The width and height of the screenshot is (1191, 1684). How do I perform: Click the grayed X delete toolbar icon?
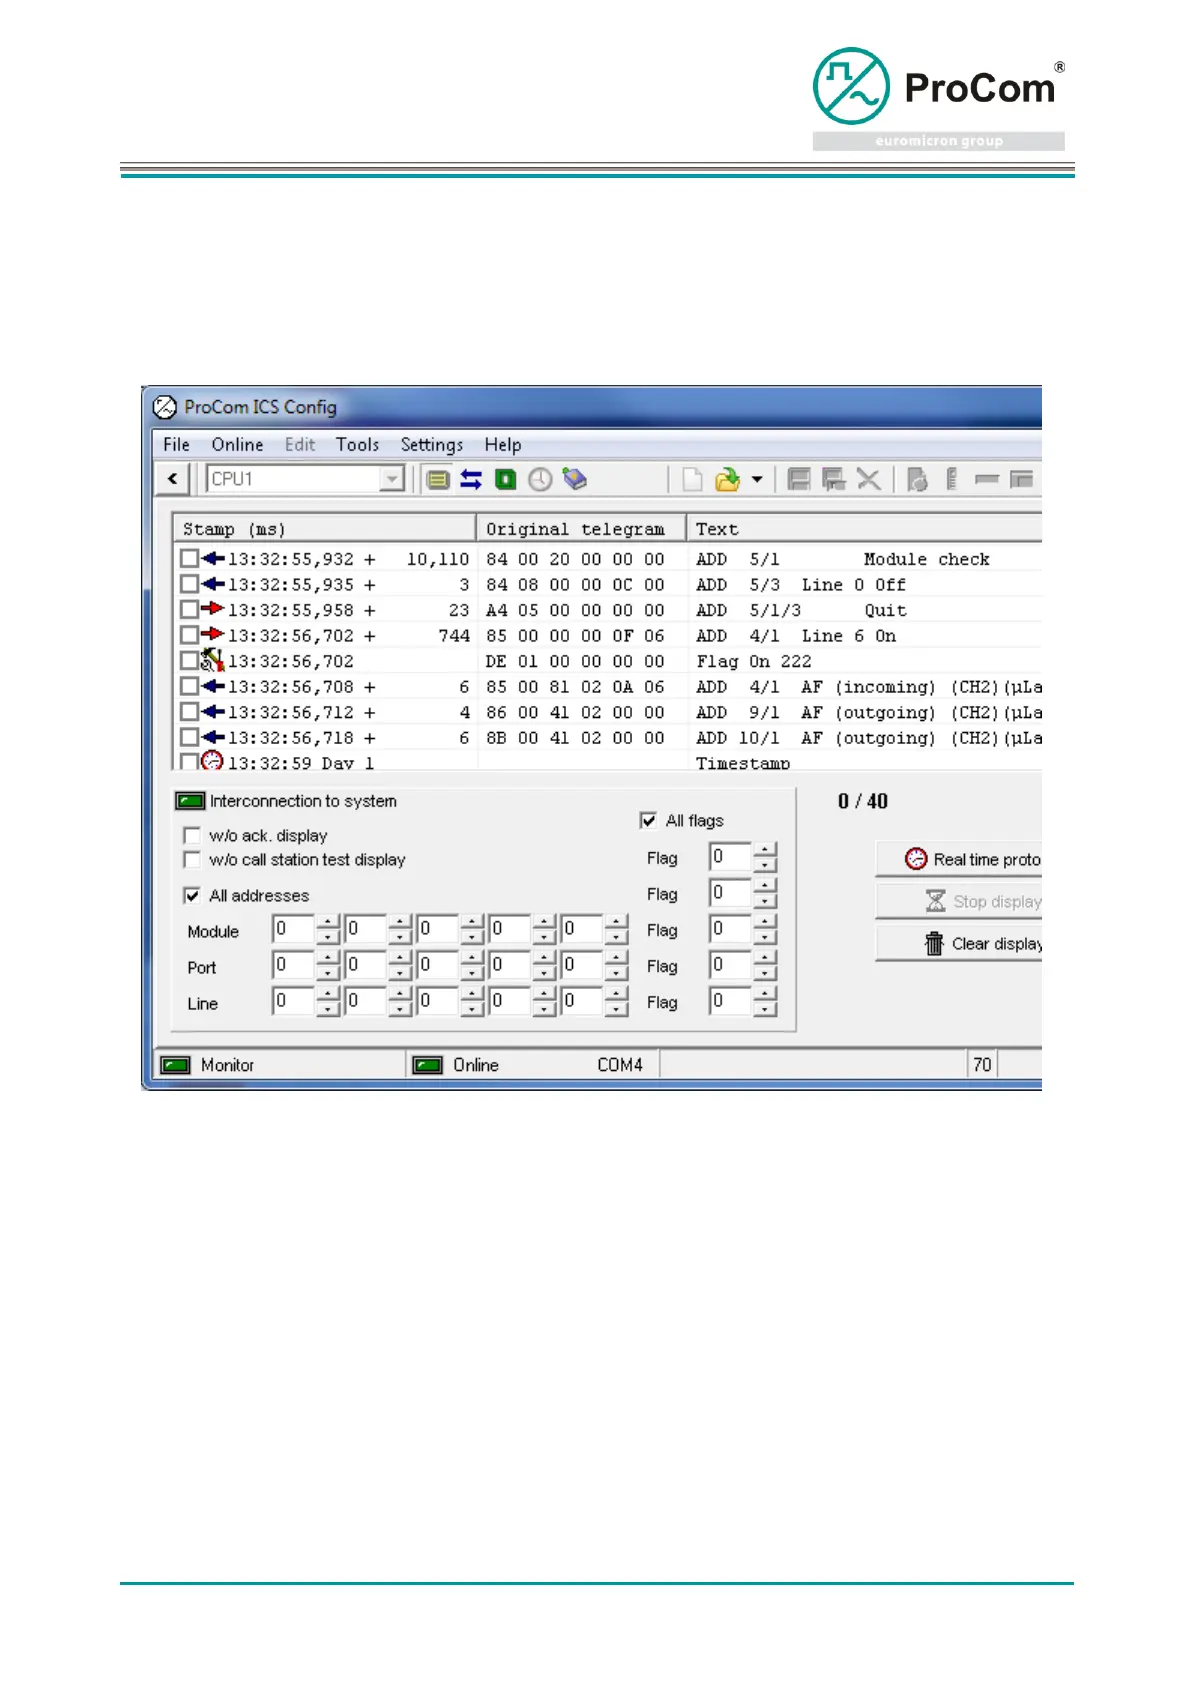coord(869,480)
